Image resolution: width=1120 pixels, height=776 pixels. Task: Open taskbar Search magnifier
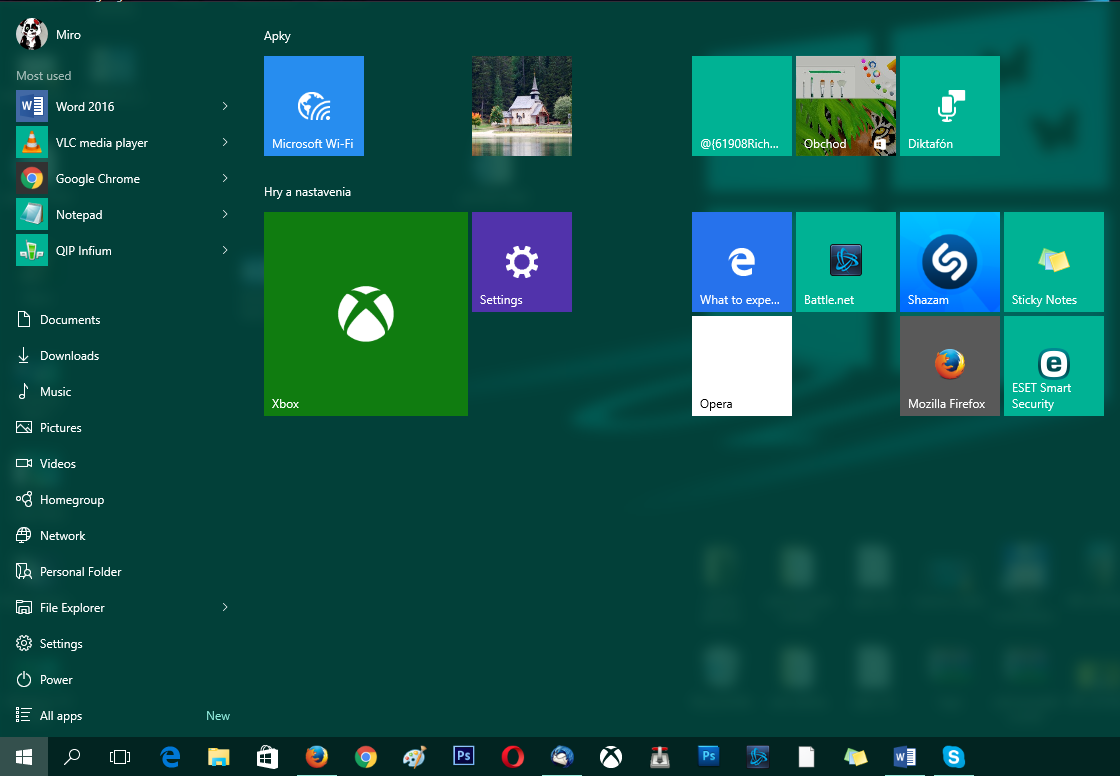point(72,756)
